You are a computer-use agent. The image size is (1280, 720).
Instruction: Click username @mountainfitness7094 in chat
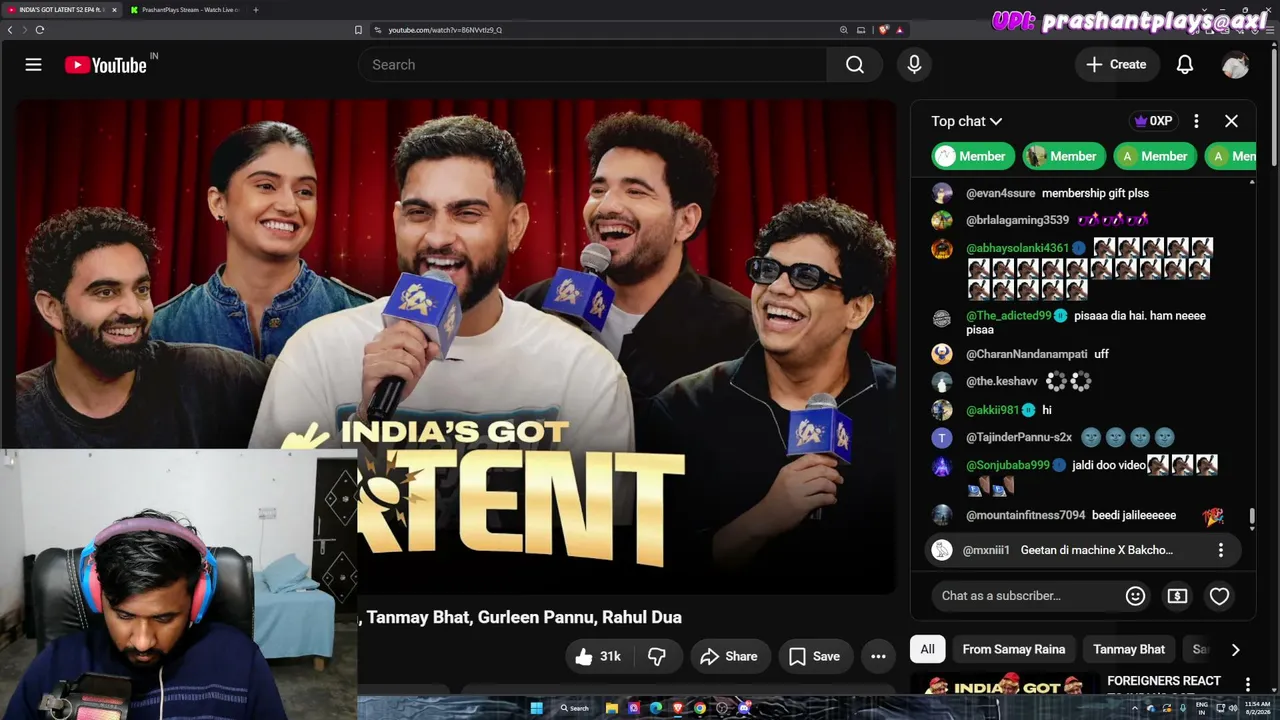click(x=1025, y=516)
